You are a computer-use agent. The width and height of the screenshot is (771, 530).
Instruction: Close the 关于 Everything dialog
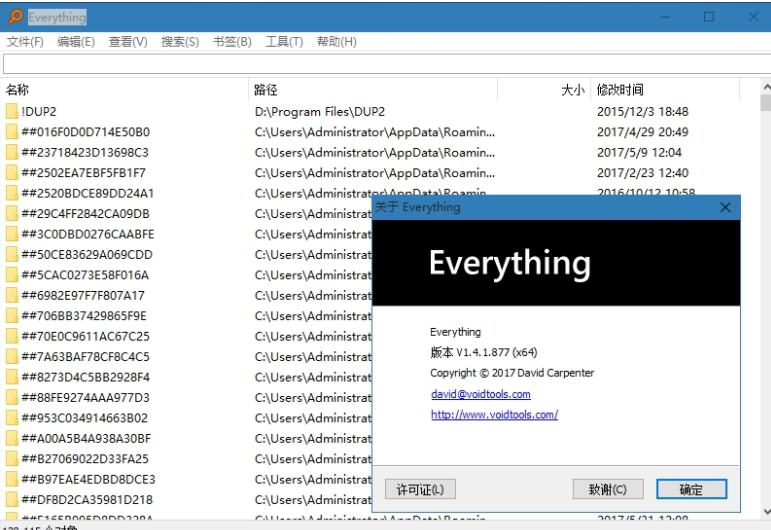725,207
